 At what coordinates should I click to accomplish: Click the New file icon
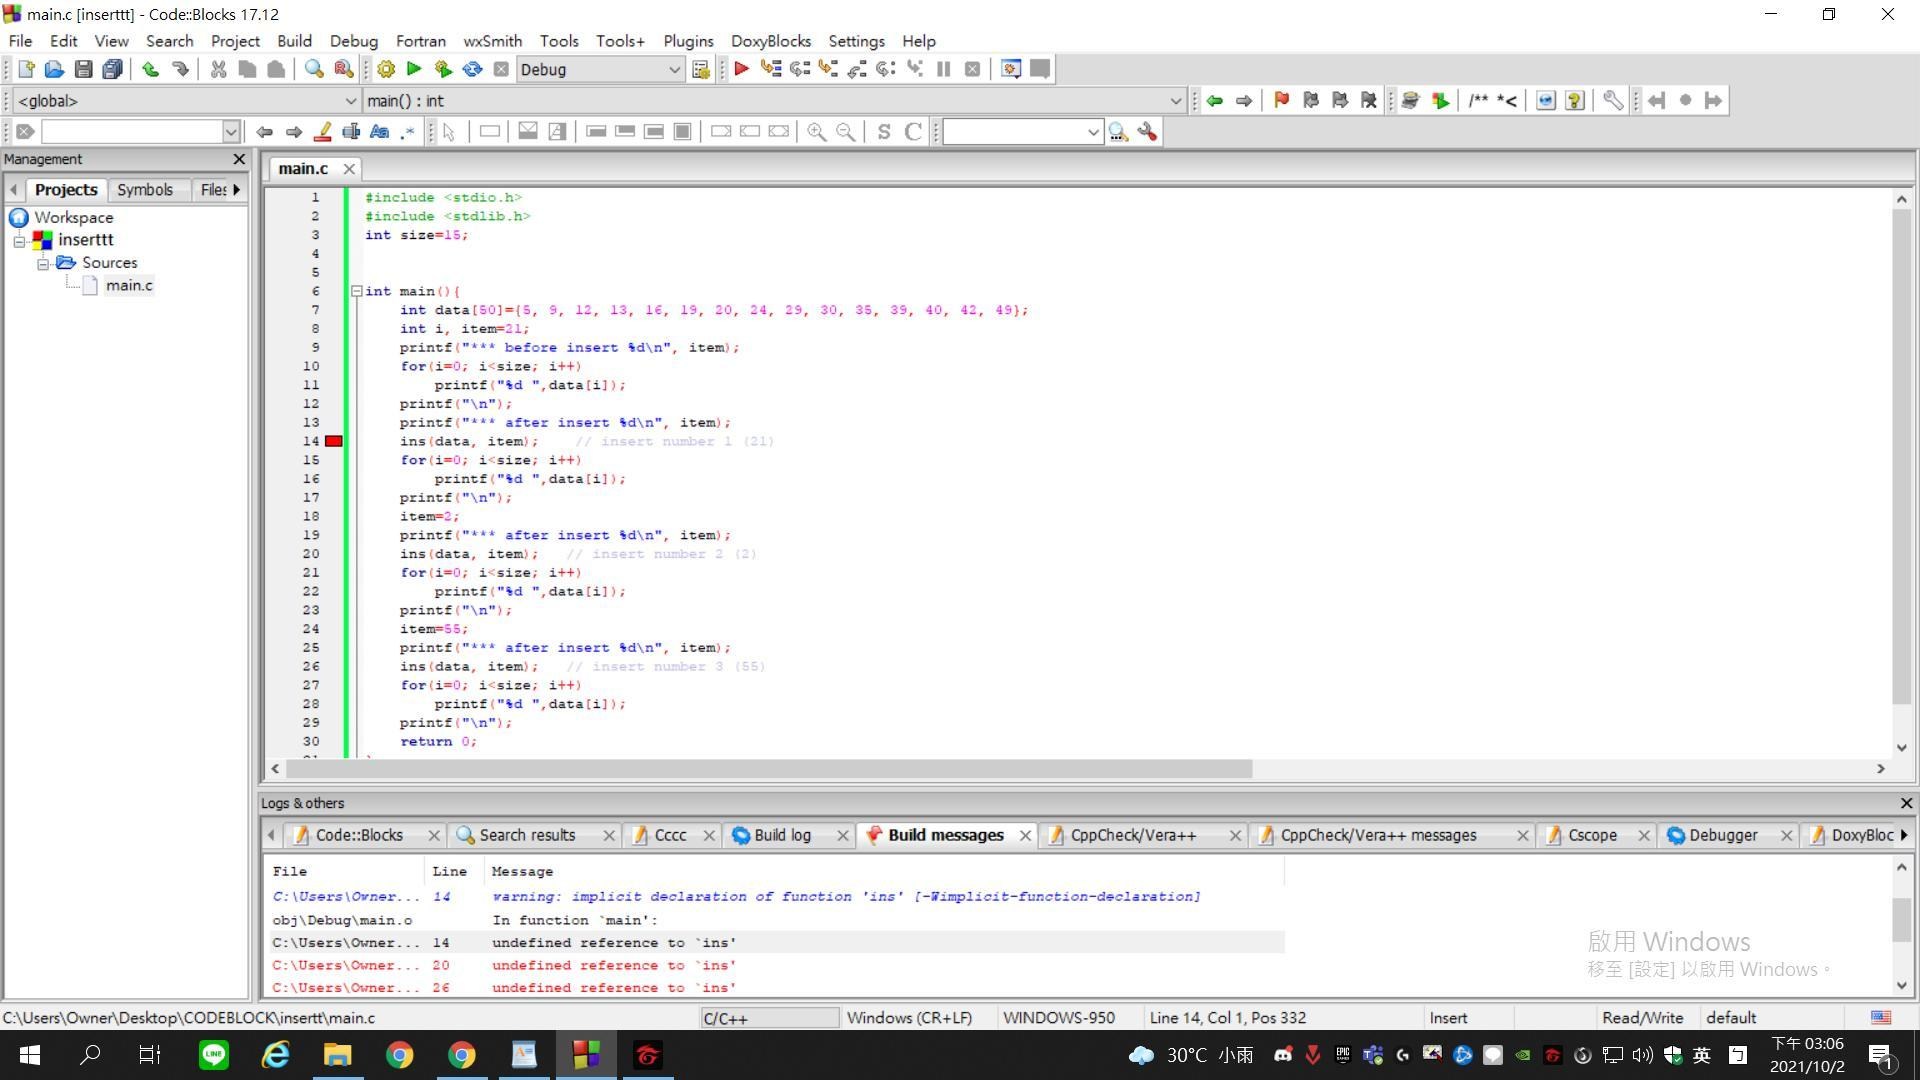pyautogui.click(x=26, y=69)
